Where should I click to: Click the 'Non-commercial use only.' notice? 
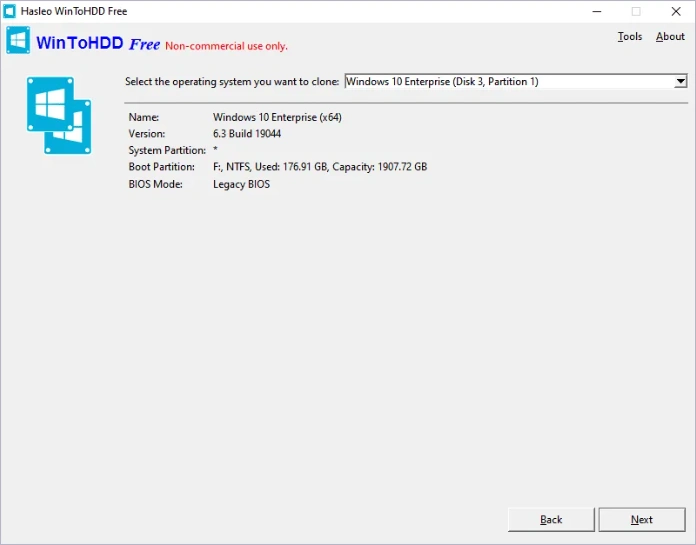226,46
